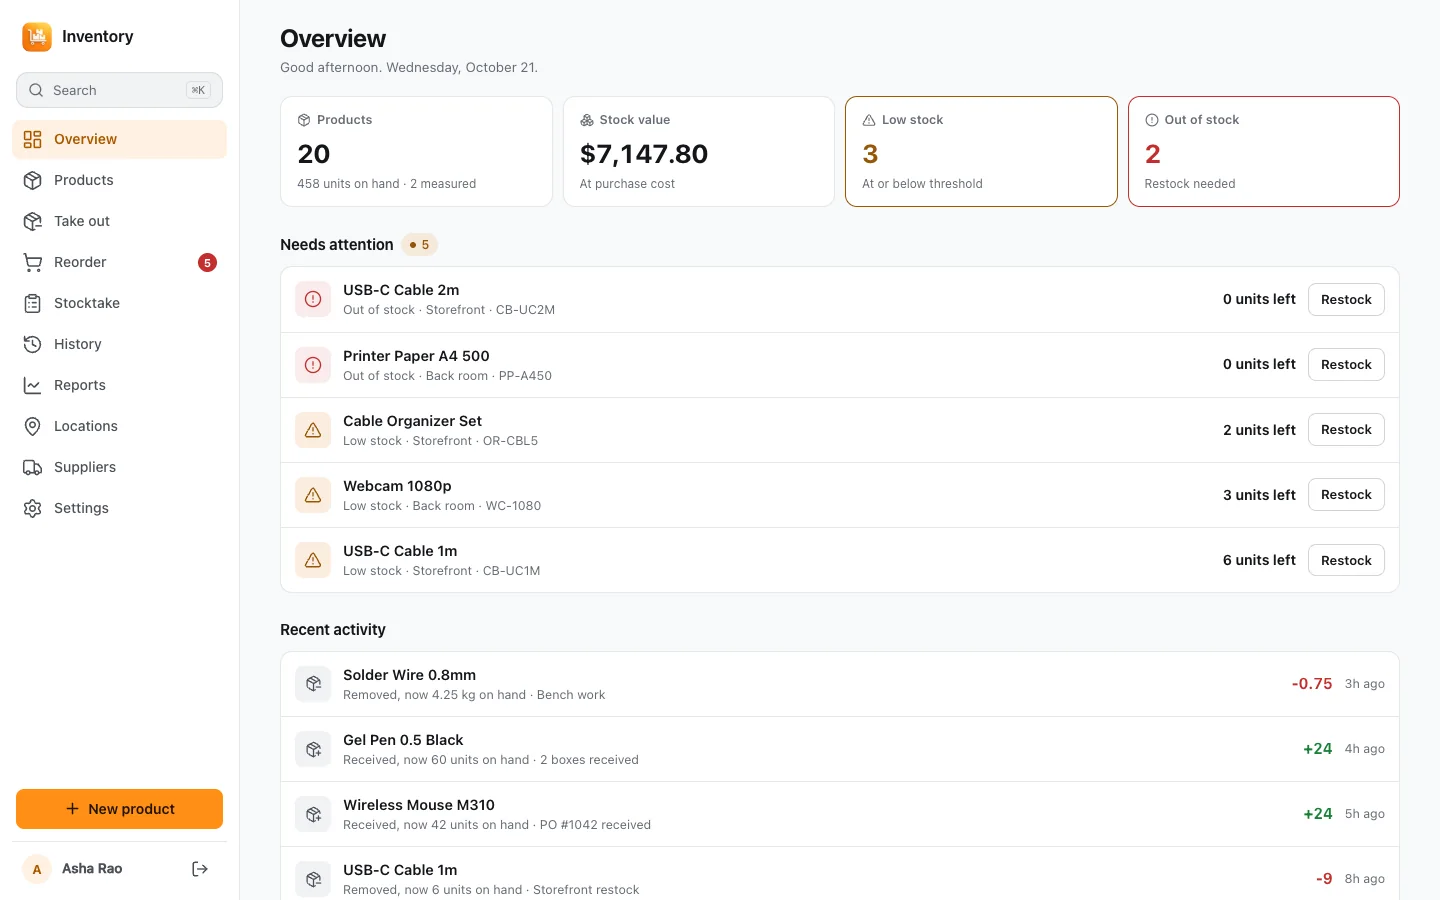
Task: Click the low stock warning icon for USB-C Cable 1m
Action: [x=313, y=560]
